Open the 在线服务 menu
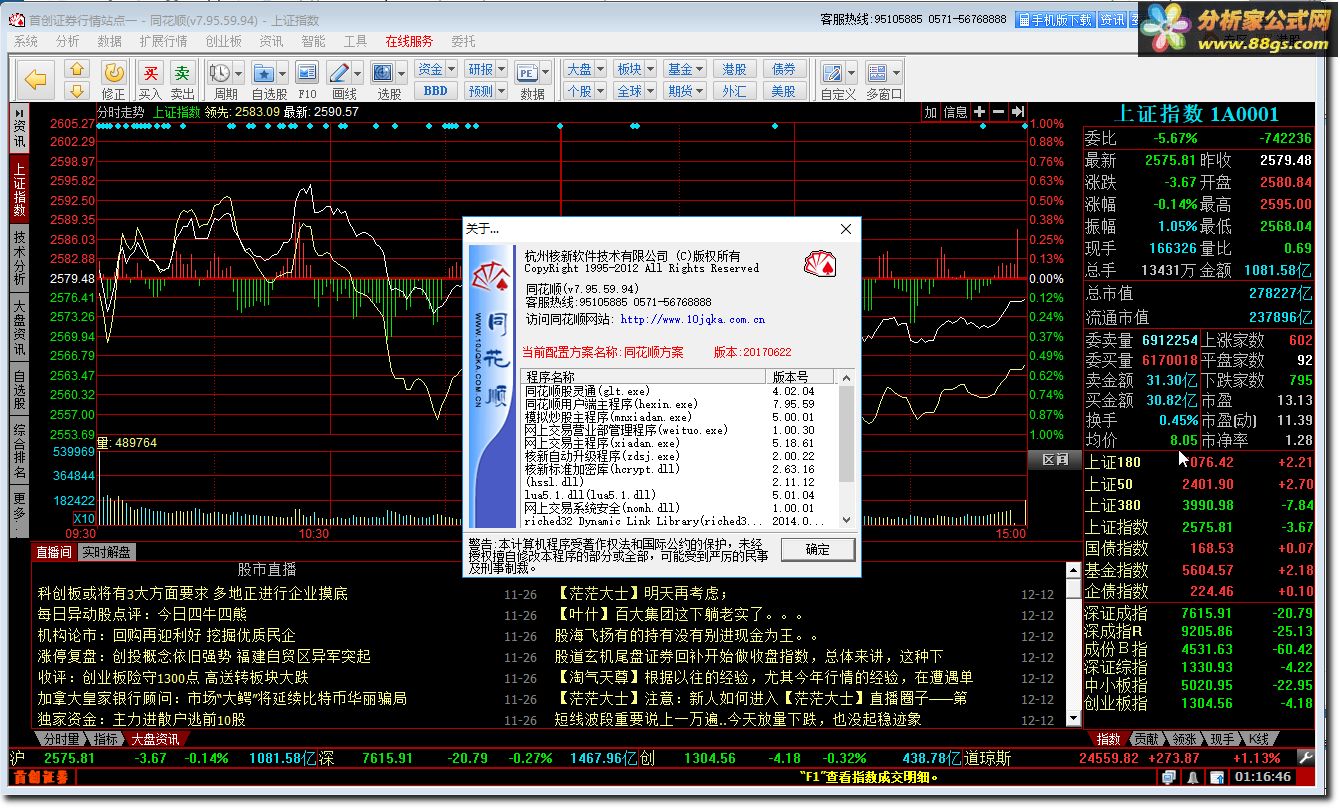 pos(409,41)
